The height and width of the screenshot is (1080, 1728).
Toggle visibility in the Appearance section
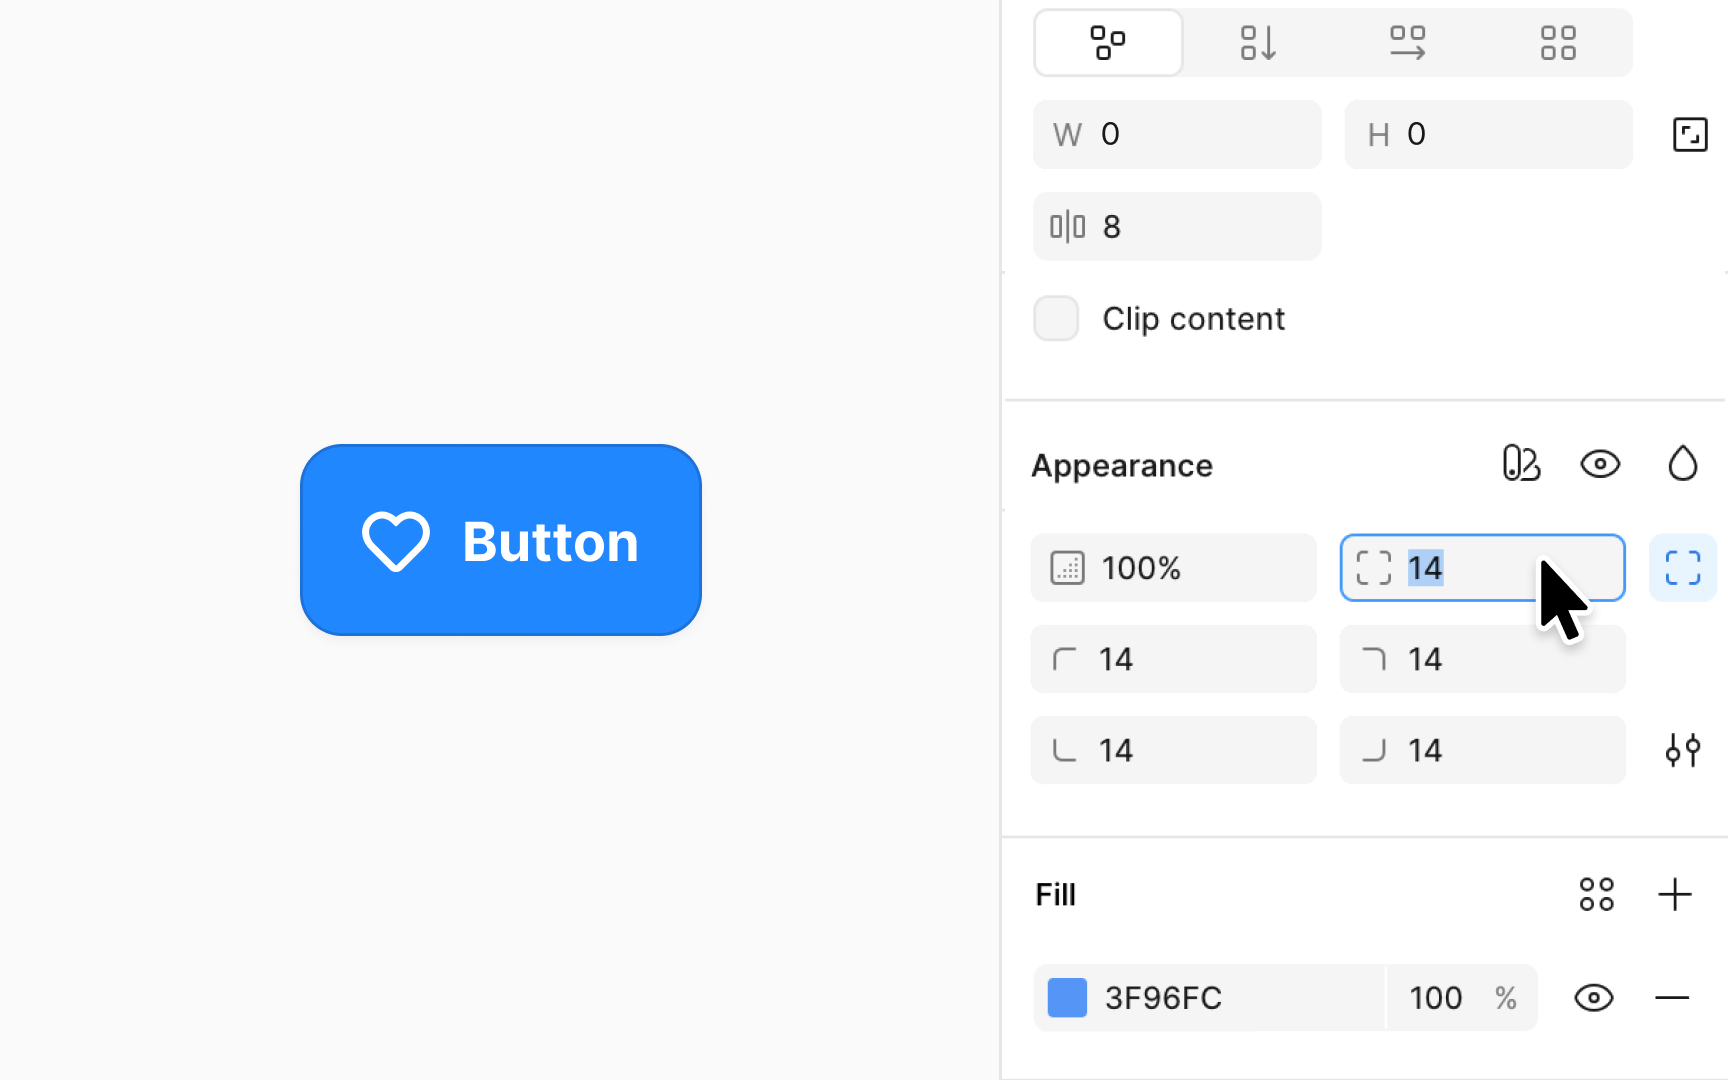click(1600, 464)
